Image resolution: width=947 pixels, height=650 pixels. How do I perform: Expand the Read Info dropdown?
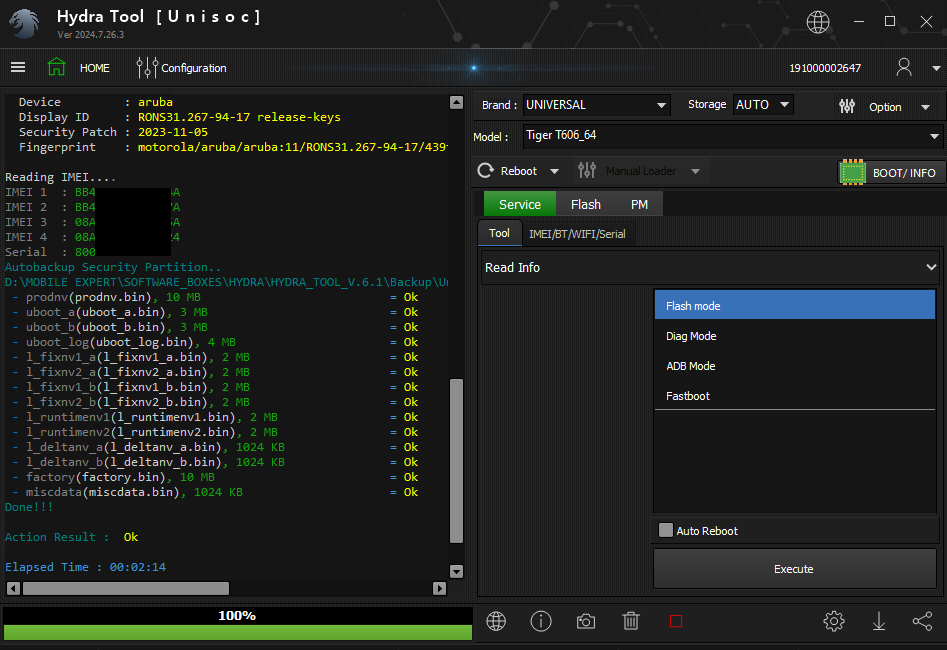point(711,268)
